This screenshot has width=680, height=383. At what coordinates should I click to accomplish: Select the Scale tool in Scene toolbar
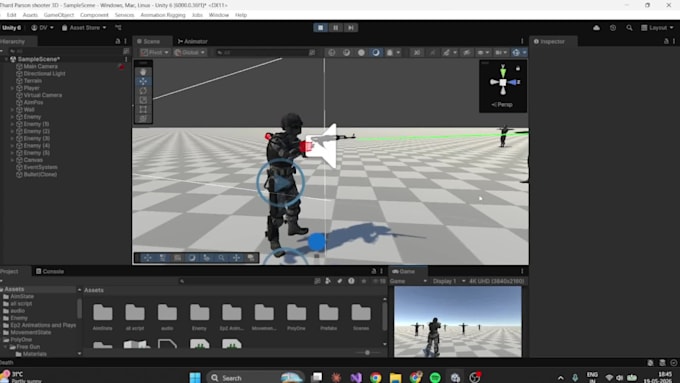click(x=143, y=100)
